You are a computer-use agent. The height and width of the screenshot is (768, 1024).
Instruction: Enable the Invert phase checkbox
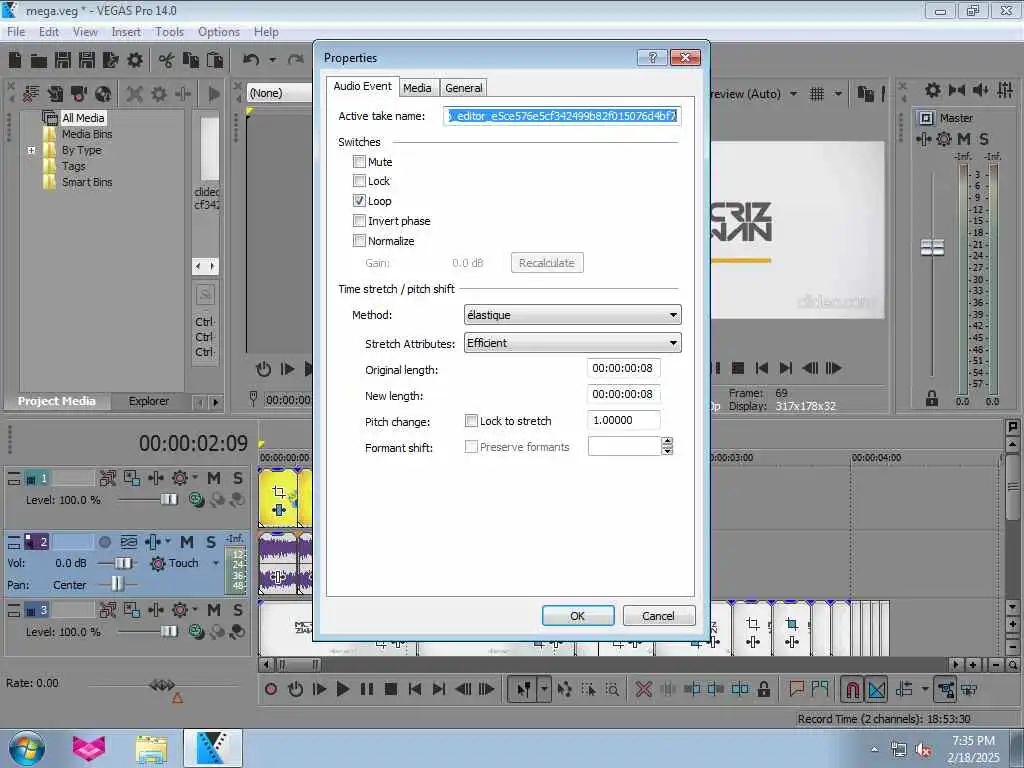359,221
